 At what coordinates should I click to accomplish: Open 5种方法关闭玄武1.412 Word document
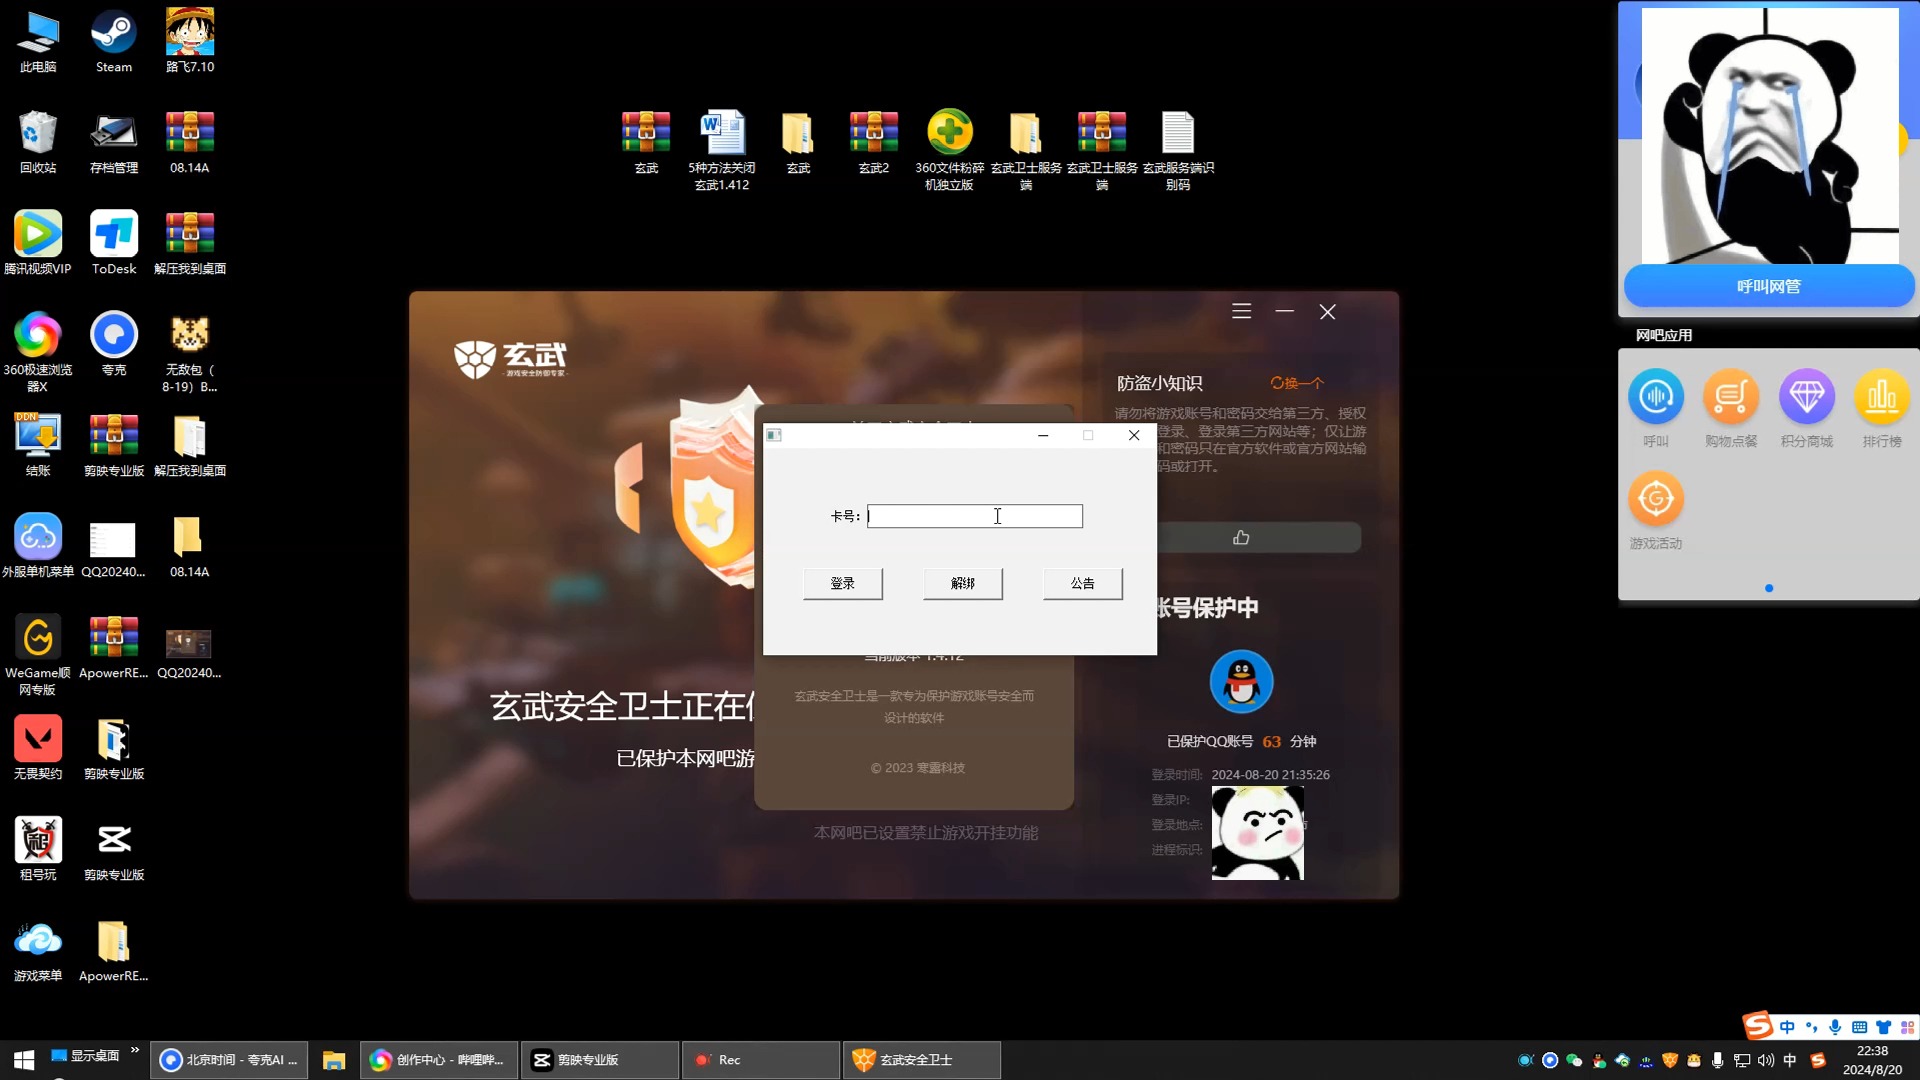[x=722, y=150]
